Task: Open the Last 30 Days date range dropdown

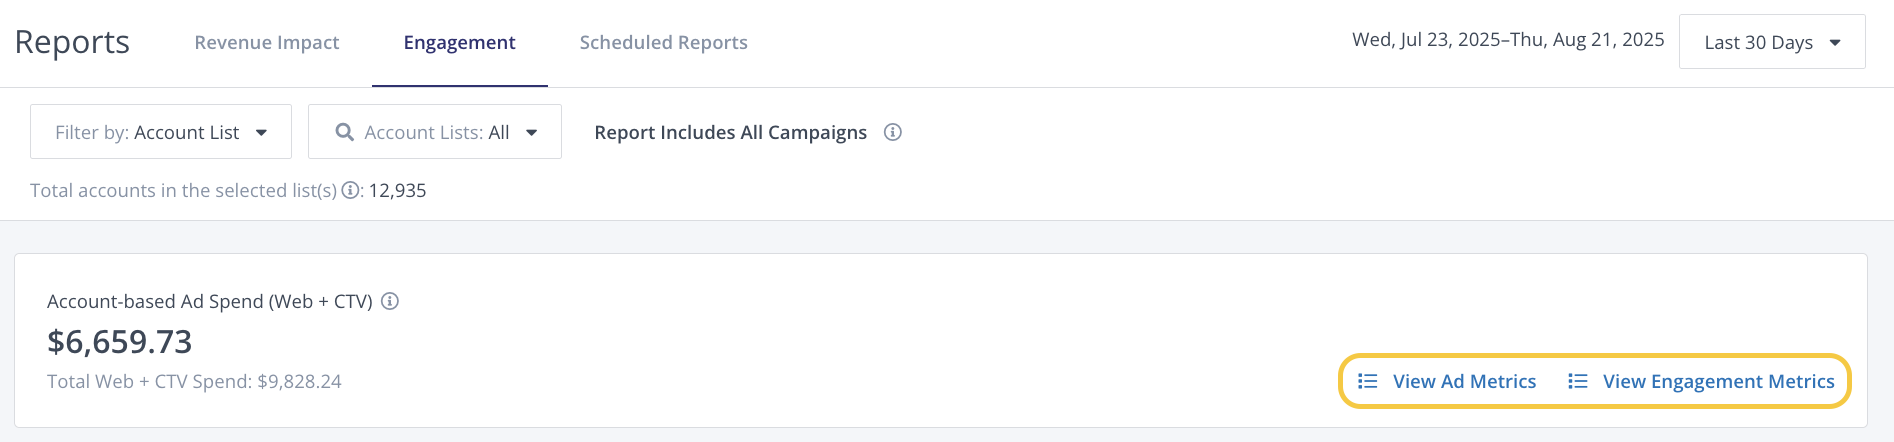Action: coord(1771,42)
